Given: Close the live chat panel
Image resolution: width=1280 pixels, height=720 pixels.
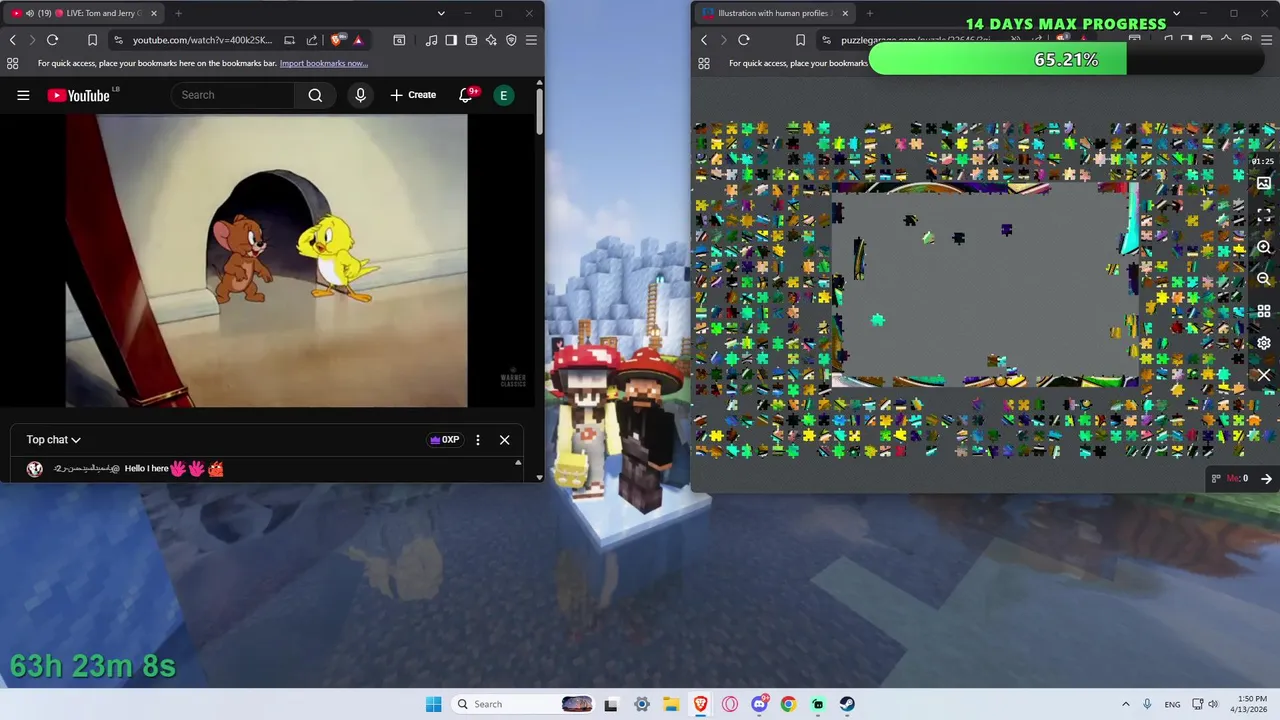Looking at the screenshot, I should click(x=504, y=440).
